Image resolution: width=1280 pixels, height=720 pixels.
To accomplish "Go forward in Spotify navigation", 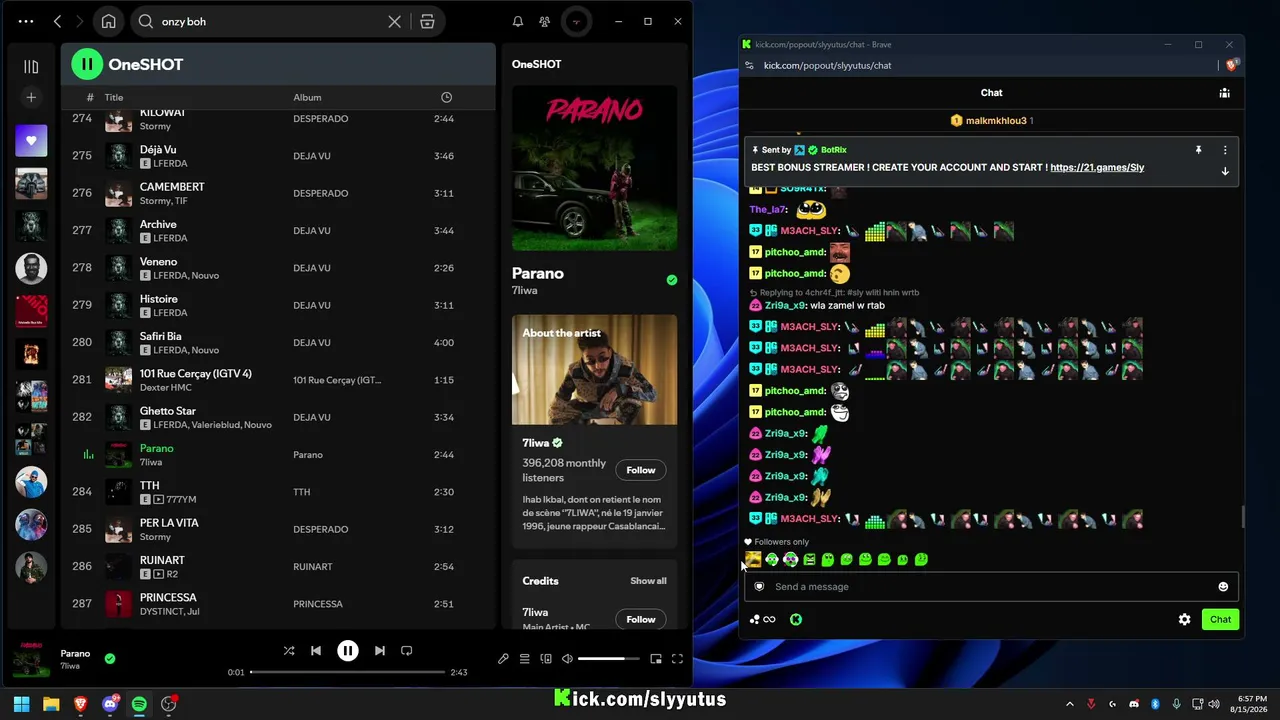I will point(81,21).
